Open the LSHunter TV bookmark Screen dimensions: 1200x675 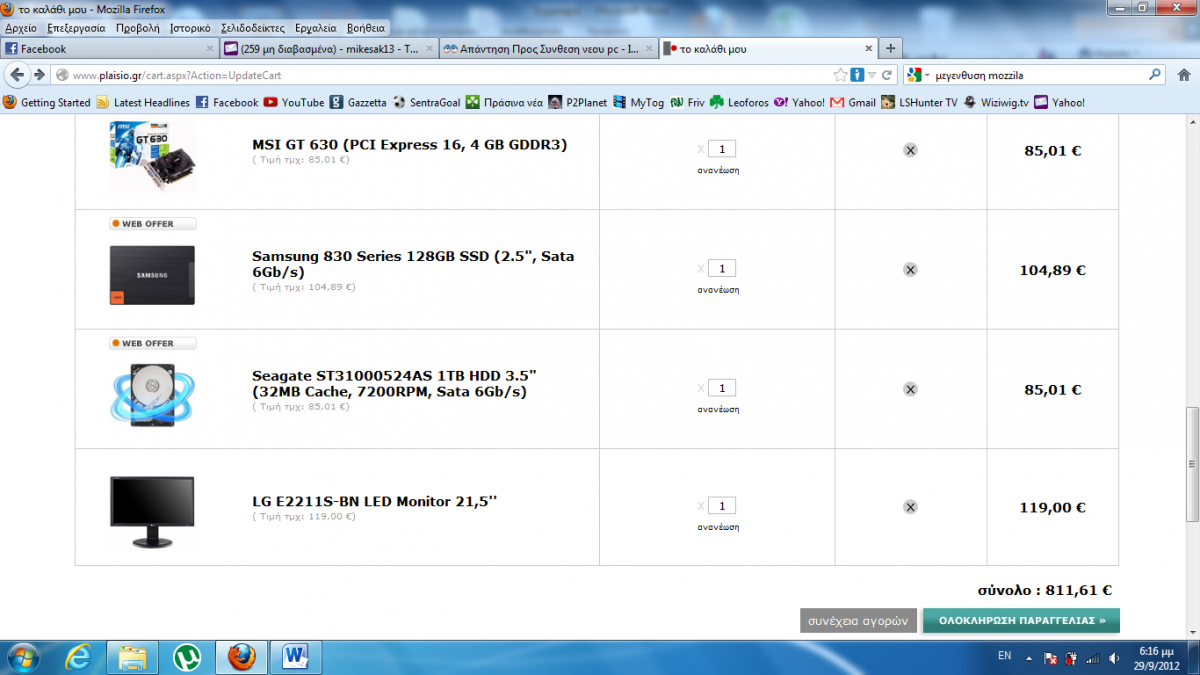click(919, 102)
